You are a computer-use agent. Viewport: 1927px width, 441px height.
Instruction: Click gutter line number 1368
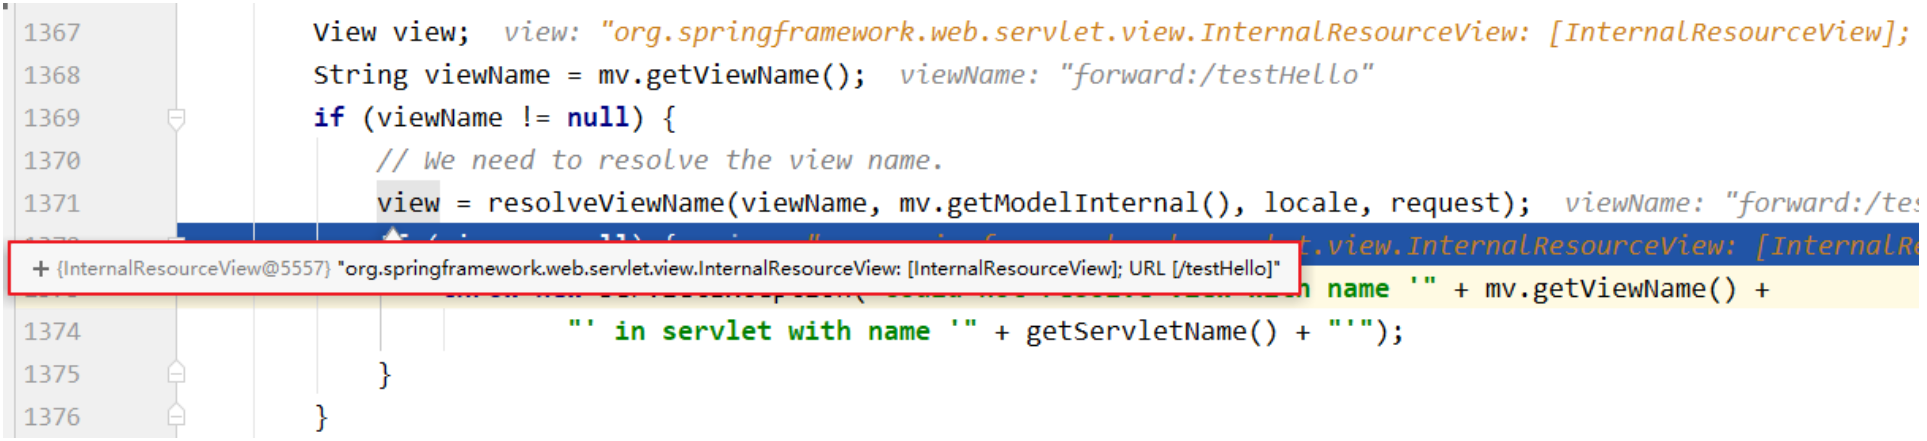[52, 76]
